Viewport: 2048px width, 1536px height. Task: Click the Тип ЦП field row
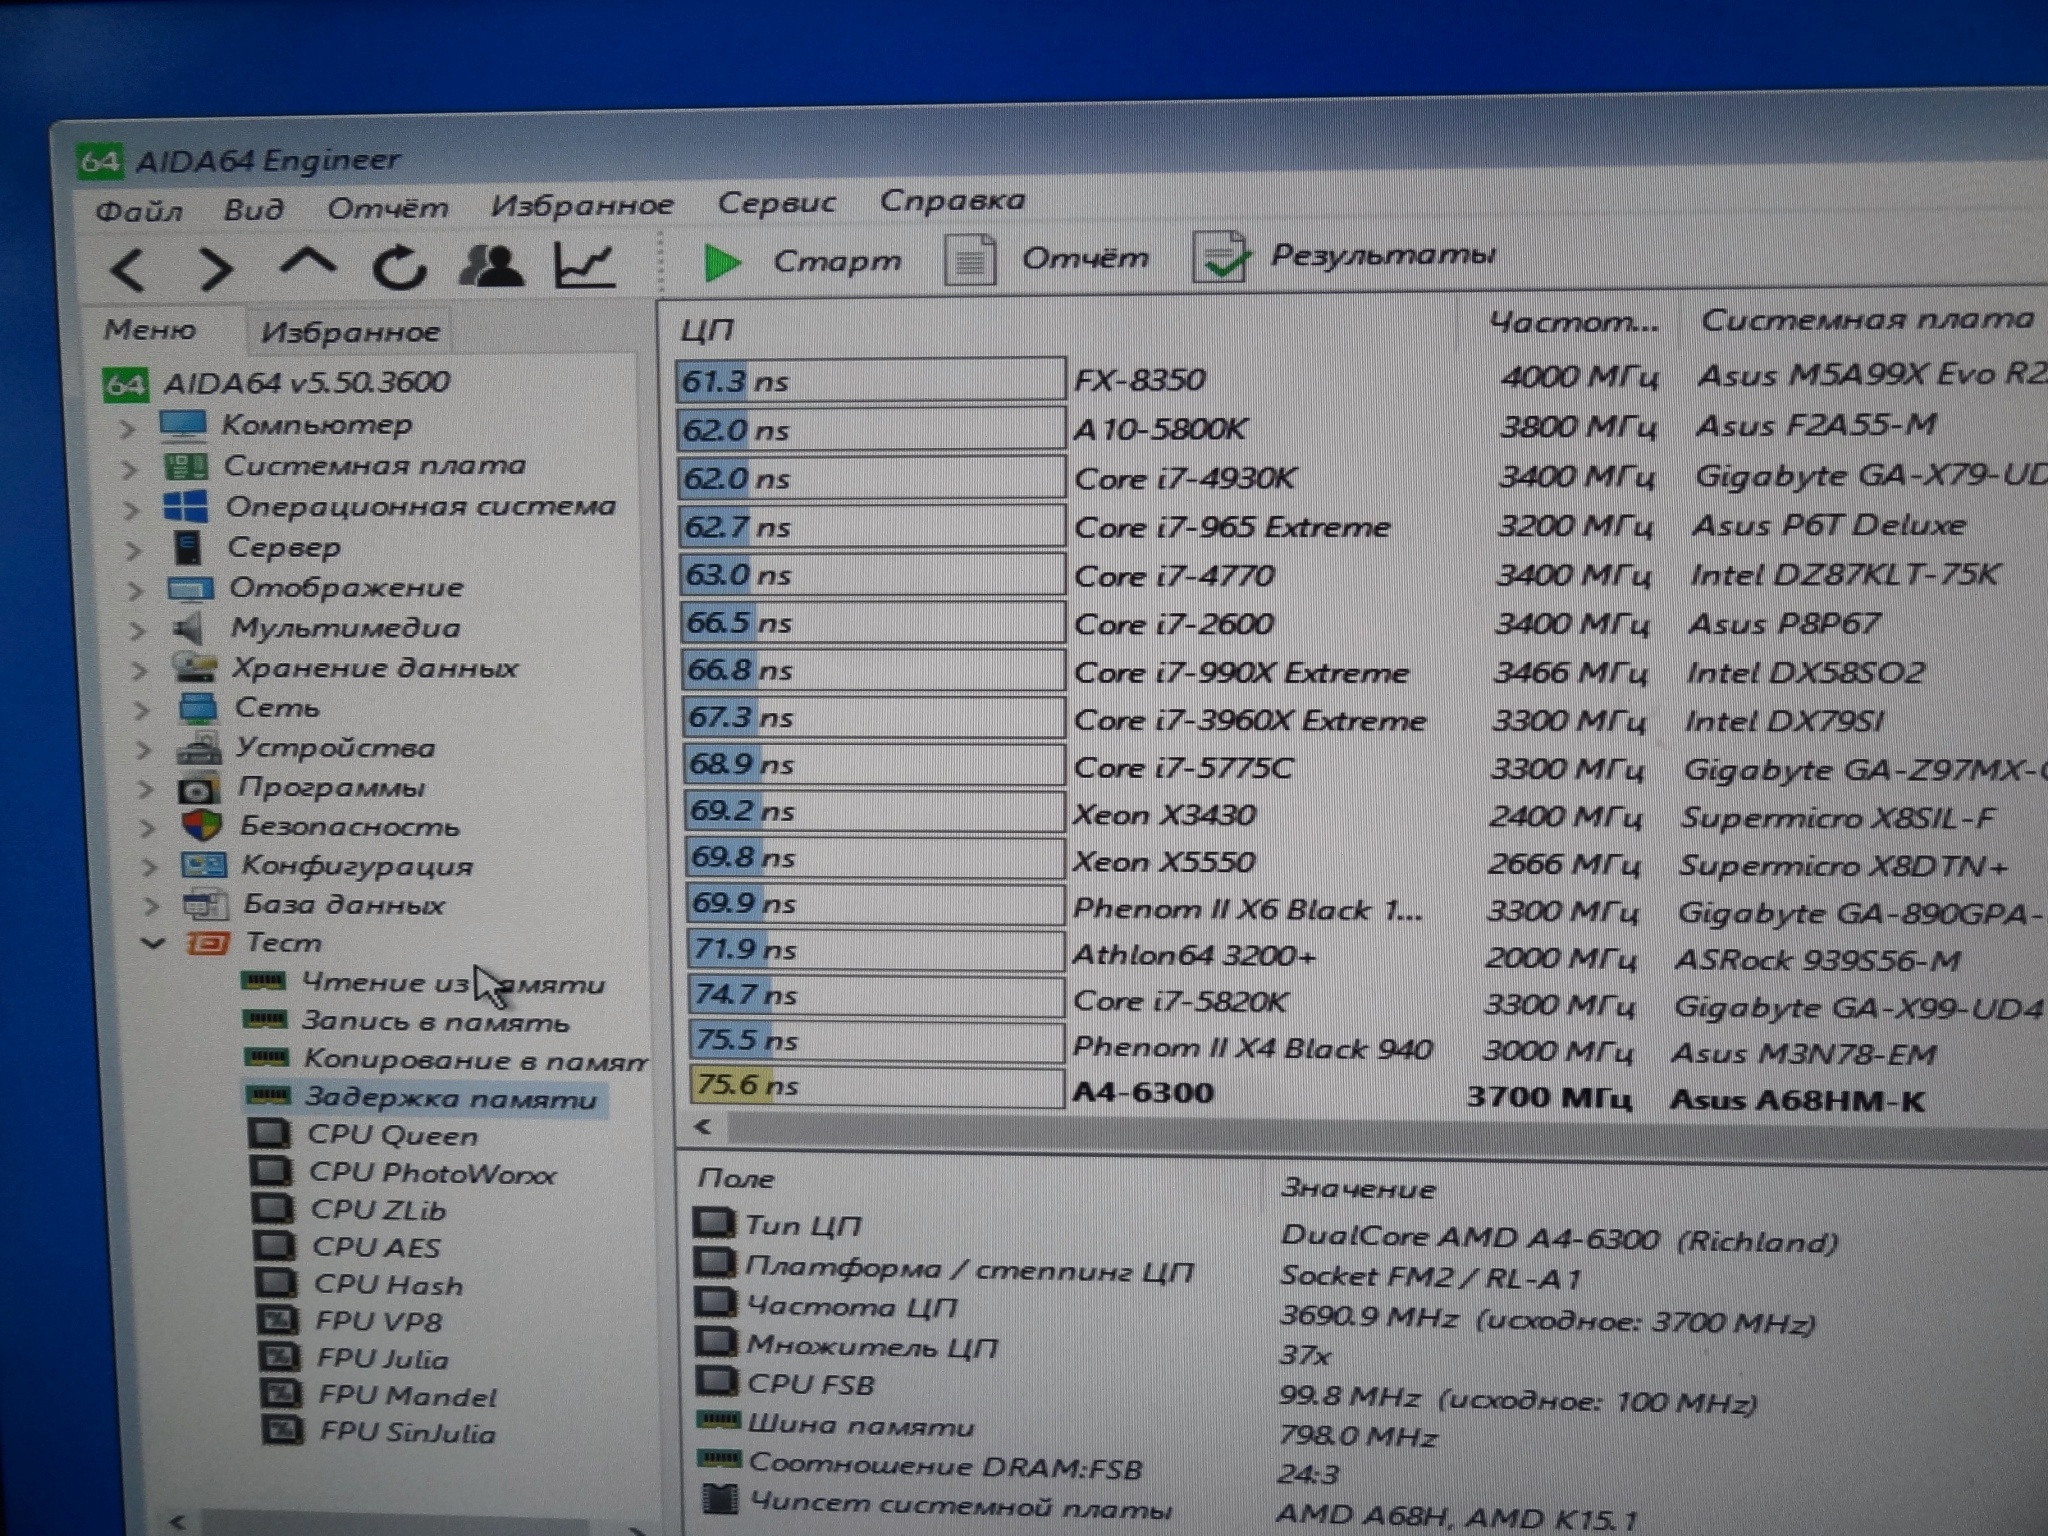[1266, 1232]
